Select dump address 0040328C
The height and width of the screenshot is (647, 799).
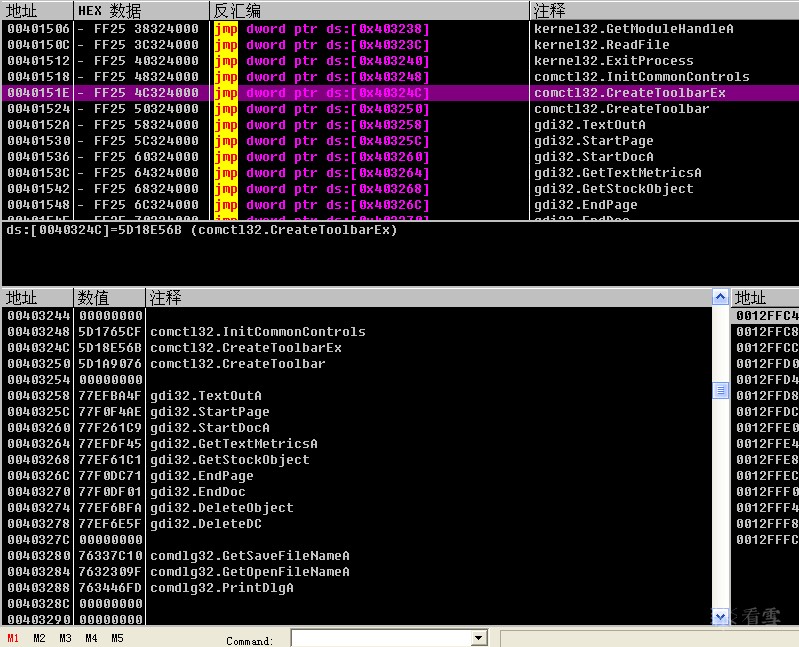tap(39, 604)
